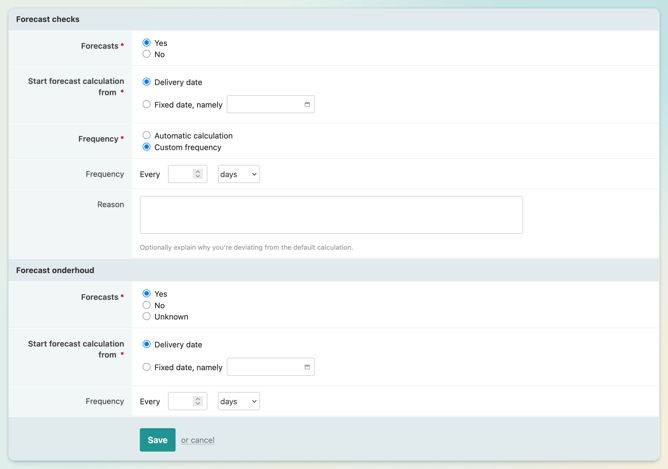Choose Automatic calculation frequency option

point(147,135)
